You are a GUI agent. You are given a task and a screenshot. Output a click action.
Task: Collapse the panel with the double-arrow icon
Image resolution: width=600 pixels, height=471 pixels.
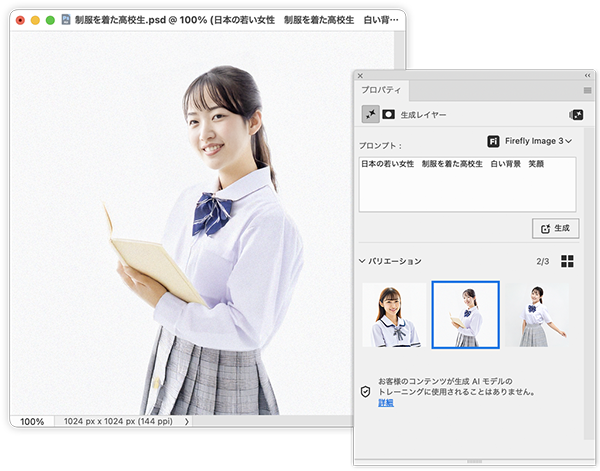tap(587, 75)
